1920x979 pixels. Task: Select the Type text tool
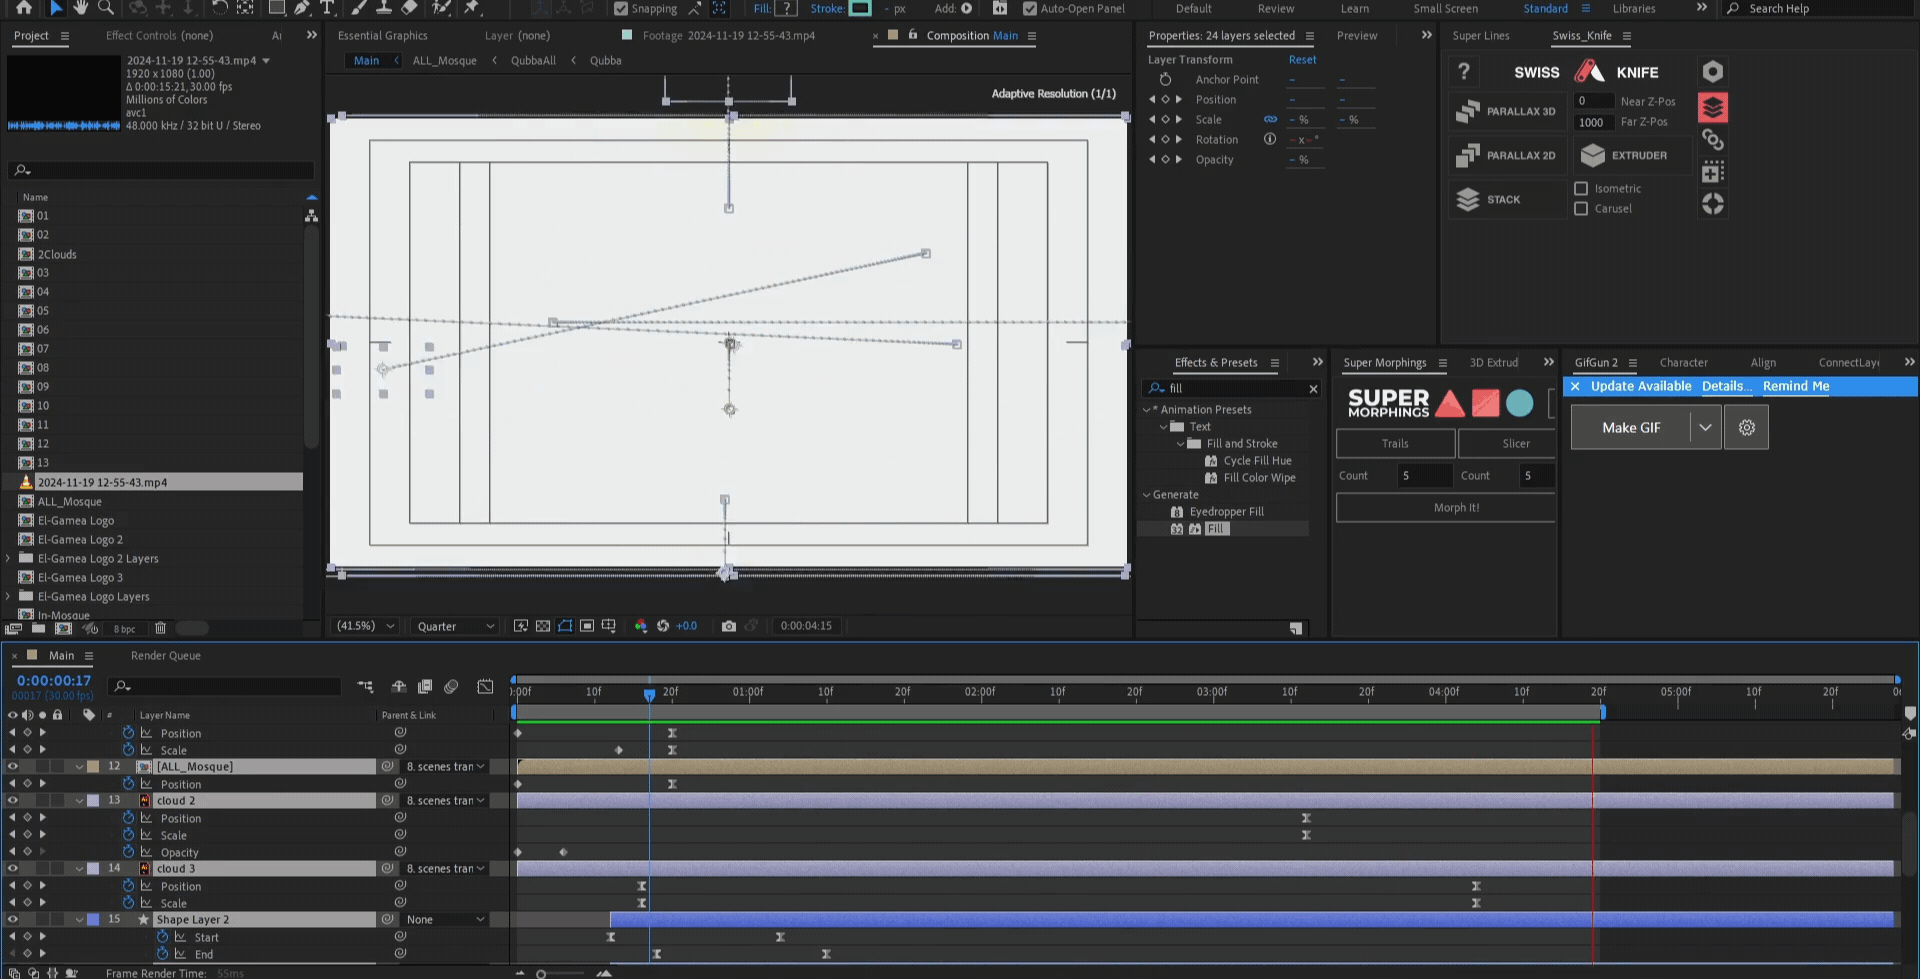tap(326, 7)
